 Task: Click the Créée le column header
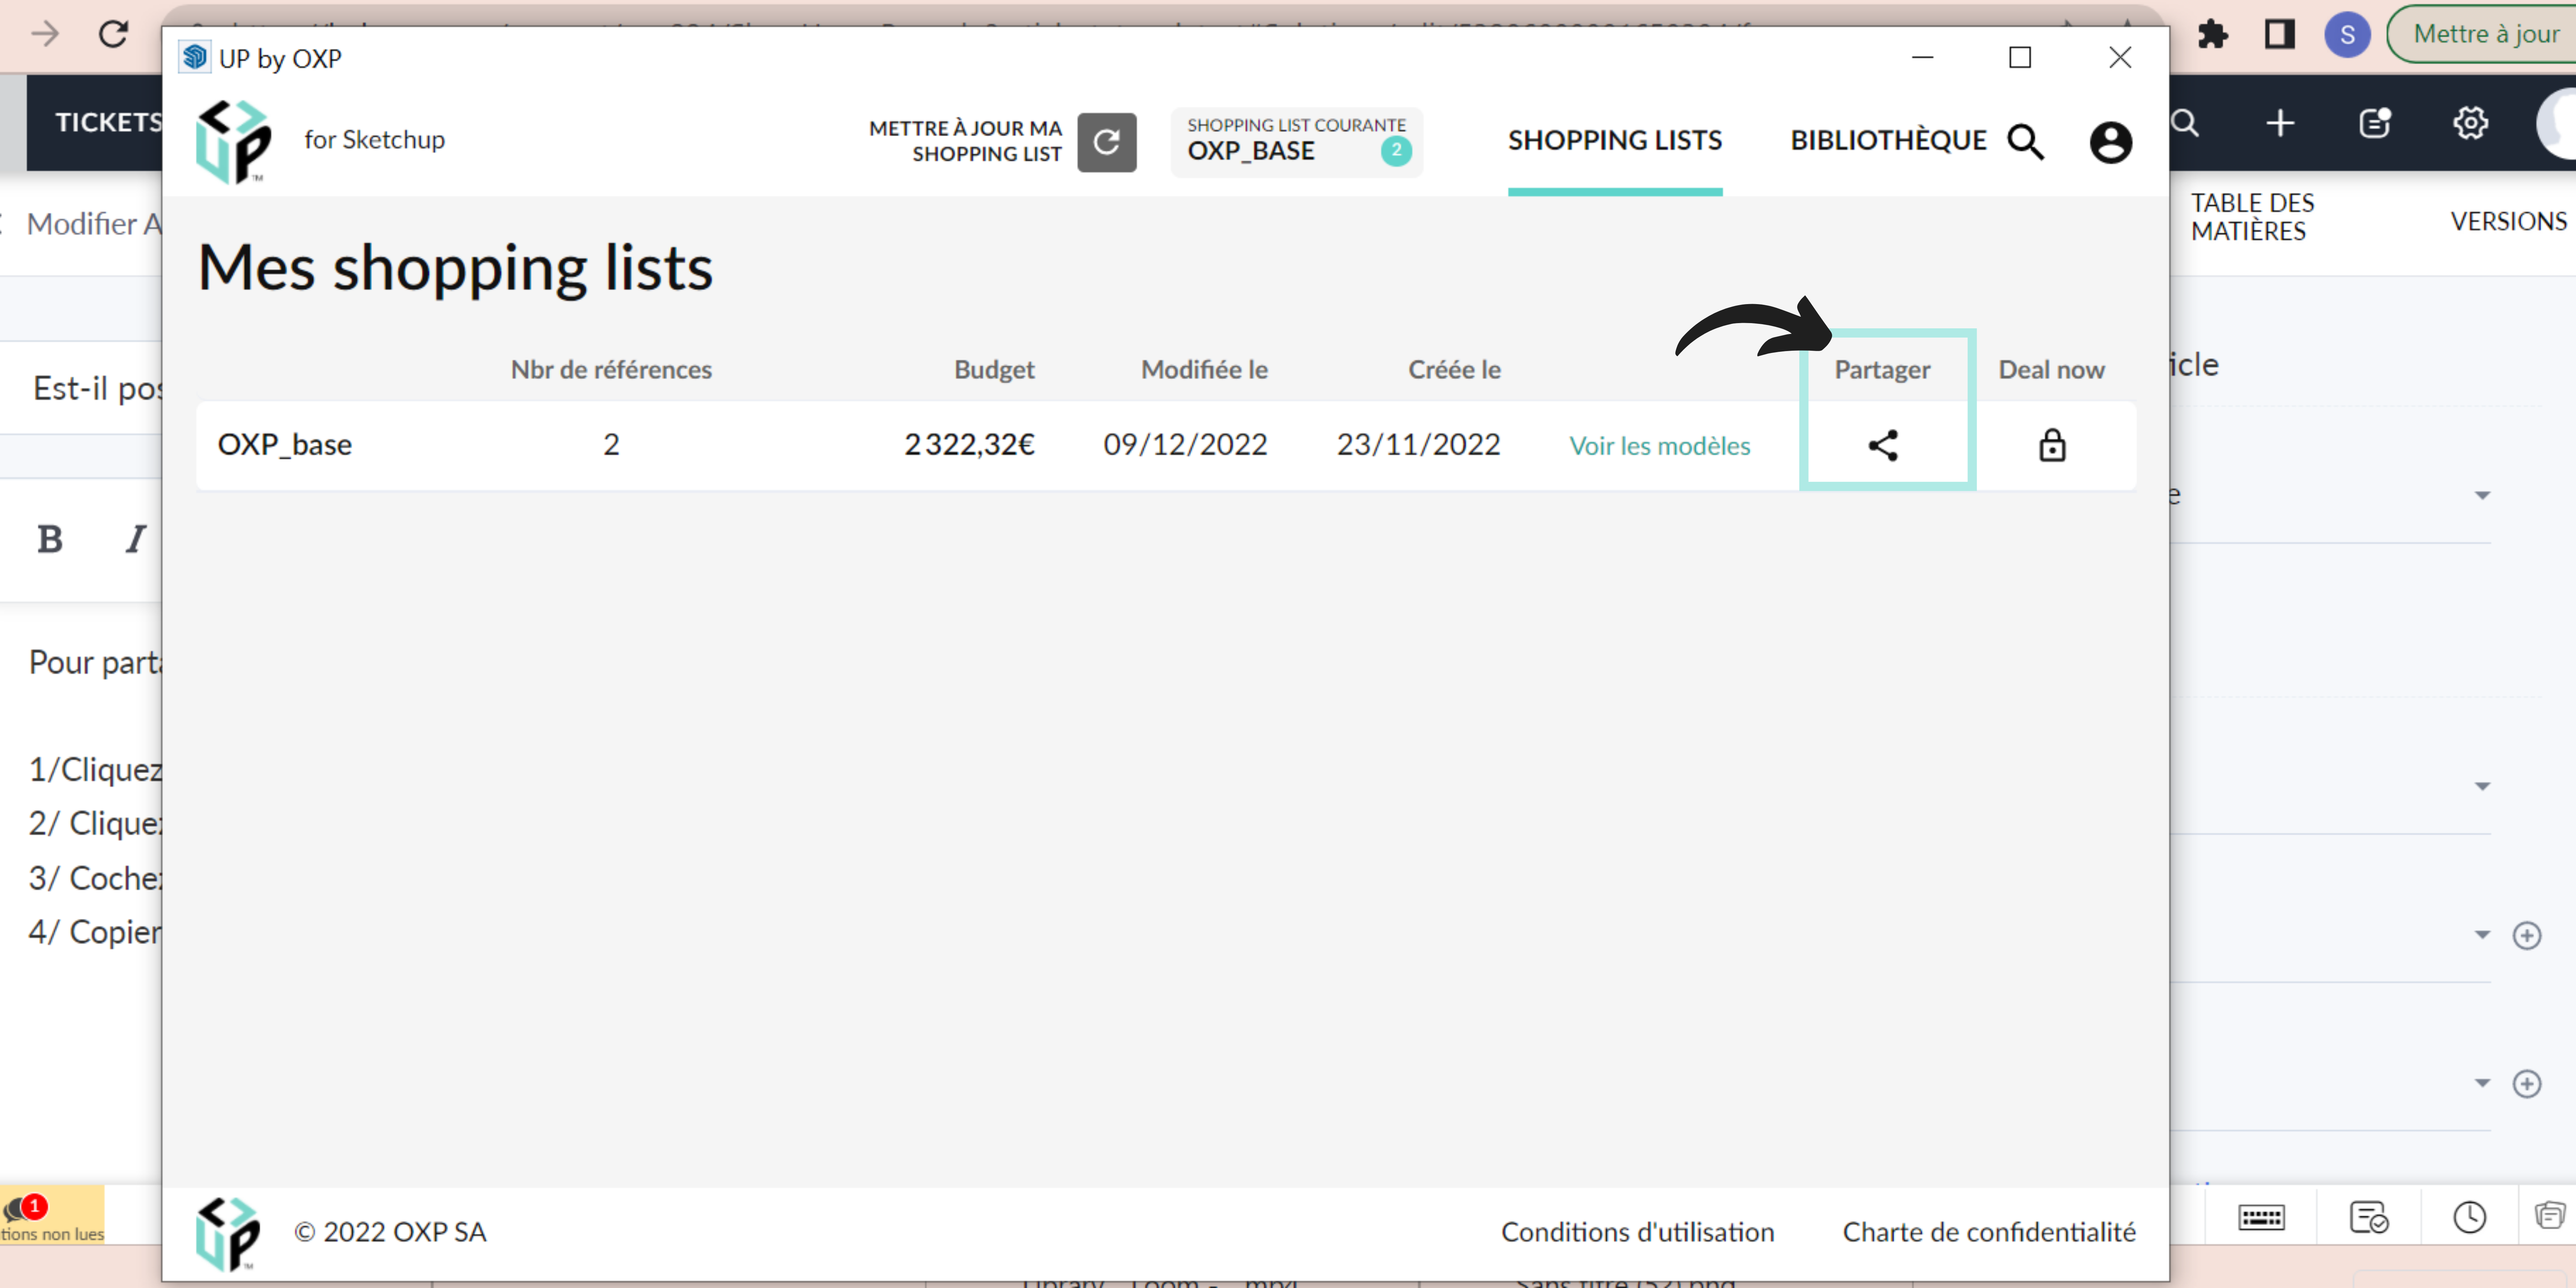(1454, 370)
